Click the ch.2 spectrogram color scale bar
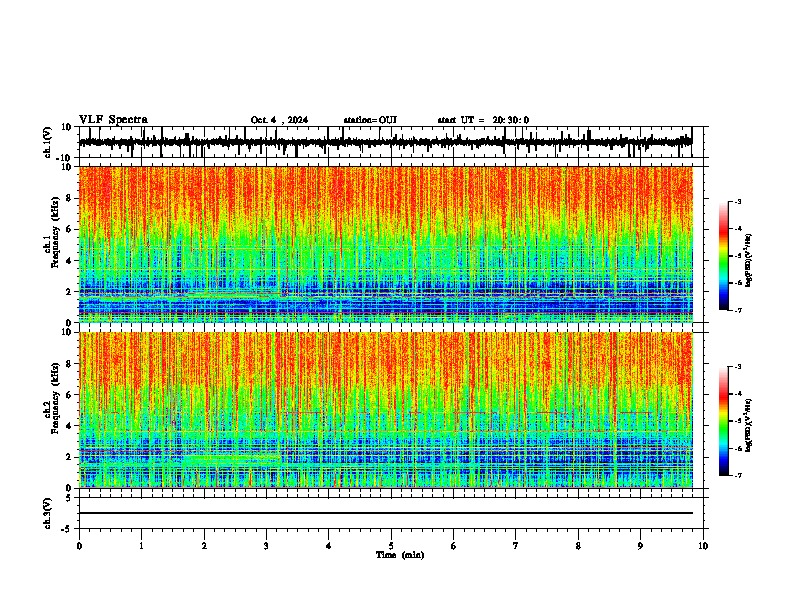This screenshot has height=612, width=792. tap(723, 421)
